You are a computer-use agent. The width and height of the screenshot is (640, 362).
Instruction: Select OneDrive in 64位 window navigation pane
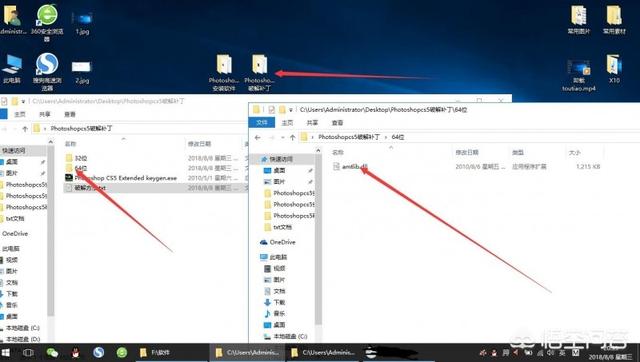[x=278, y=242]
